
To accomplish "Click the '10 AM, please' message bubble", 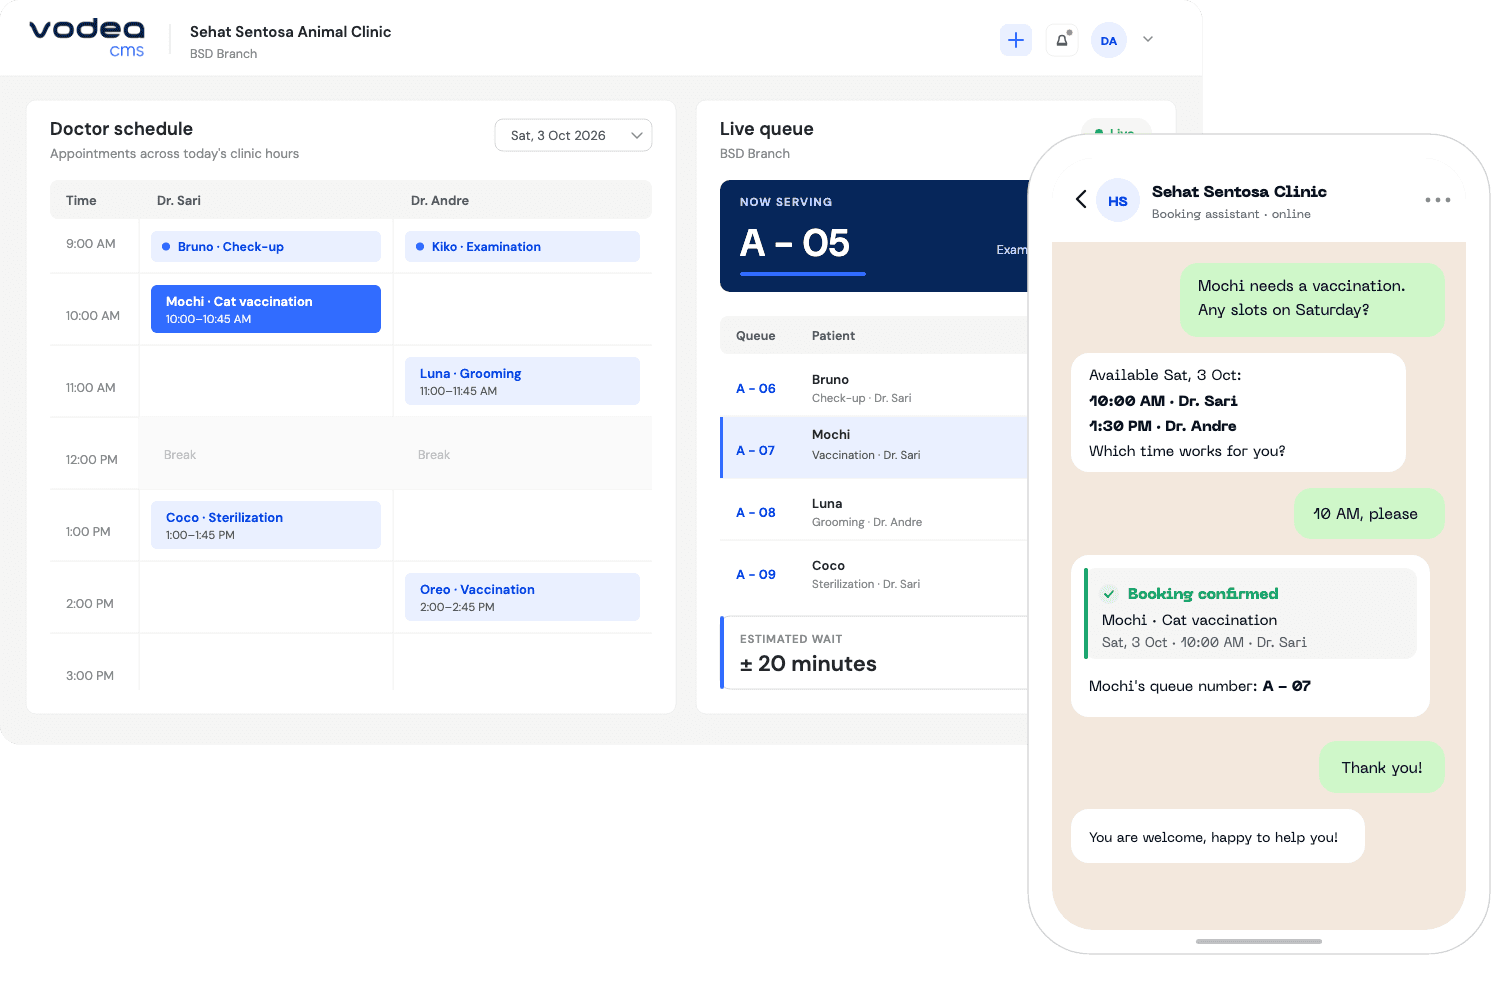I will pyautogui.click(x=1370, y=514).
